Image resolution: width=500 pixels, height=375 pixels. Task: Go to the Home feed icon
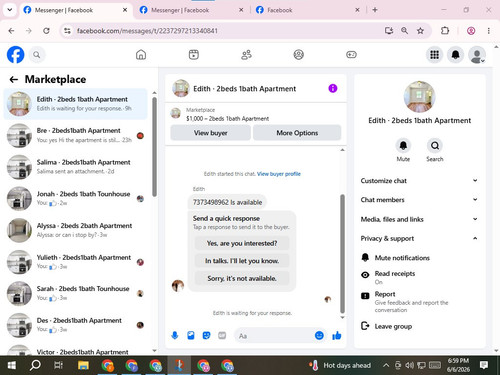[x=141, y=55]
